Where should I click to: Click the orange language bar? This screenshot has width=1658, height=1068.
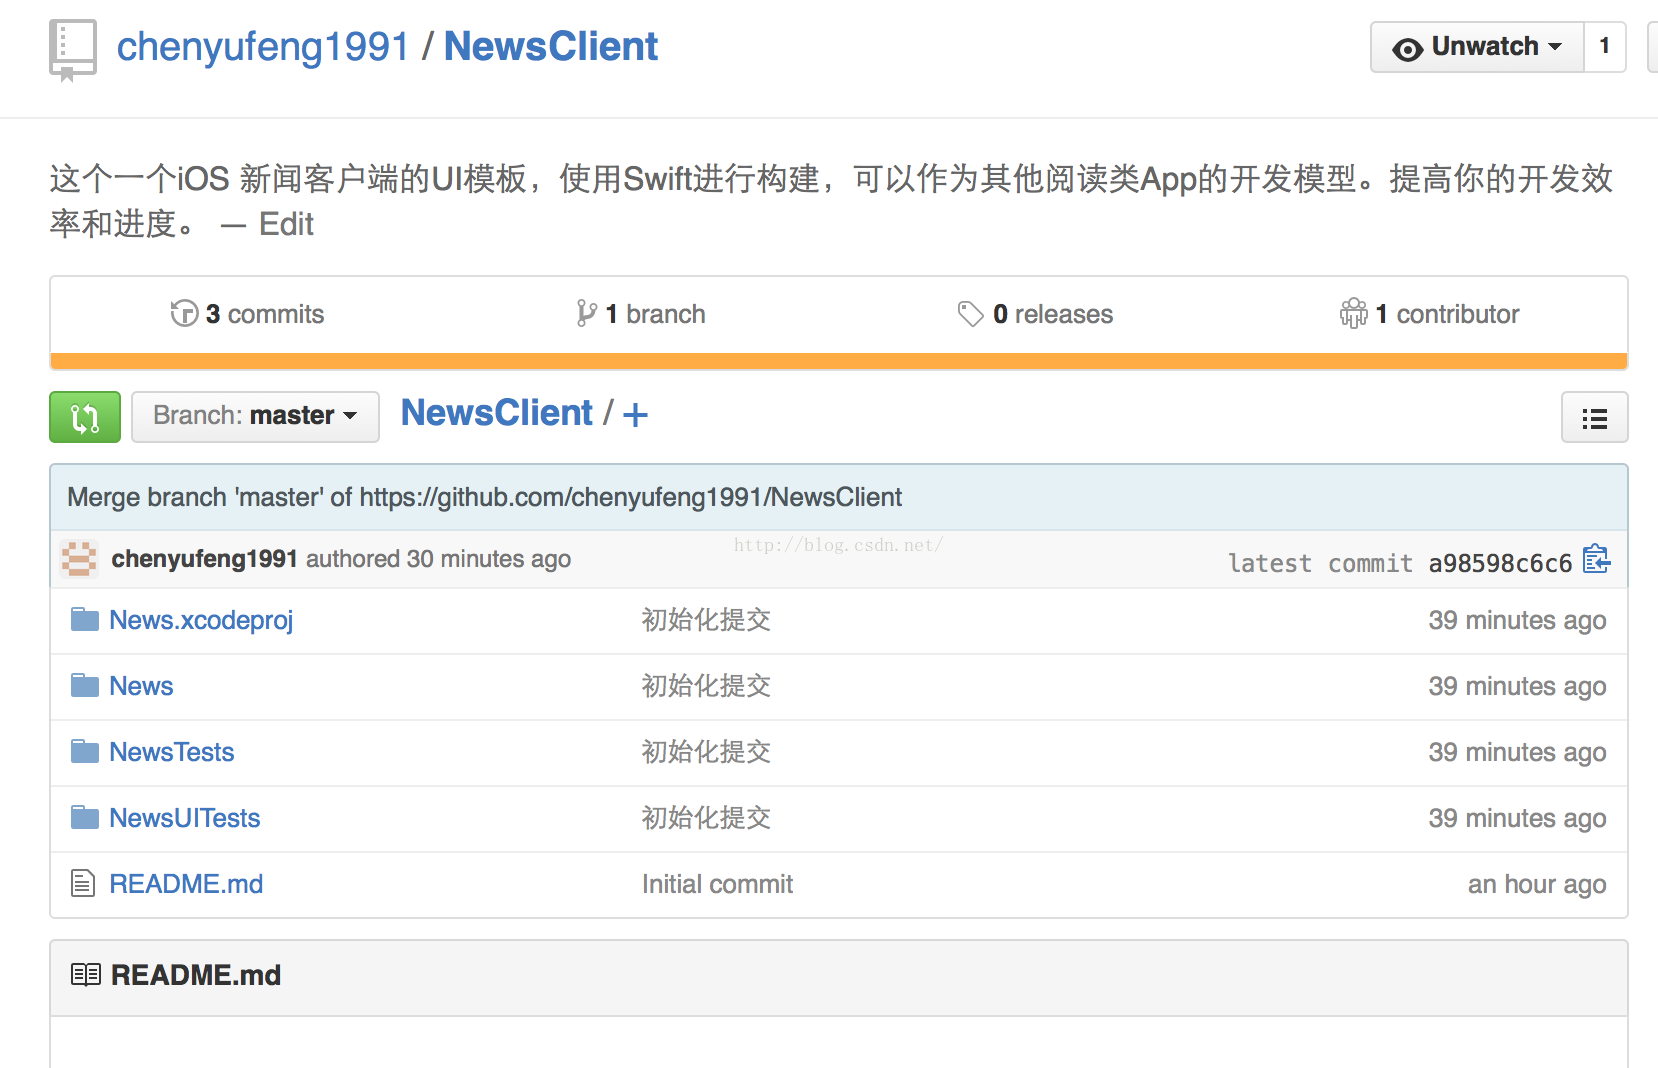839,361
